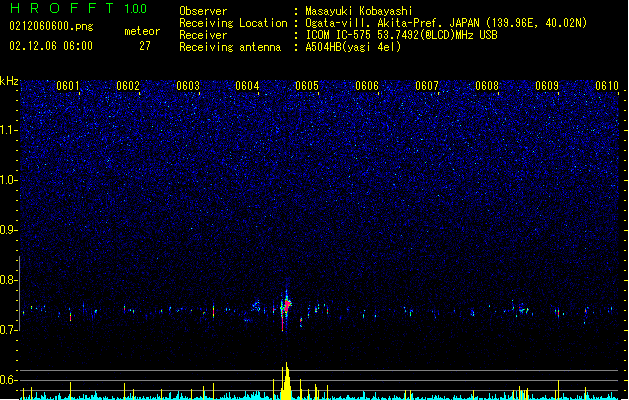The height and width of the screenshot is (400, 629).
Task: Click the 0609 time marker
Action: 547,86
